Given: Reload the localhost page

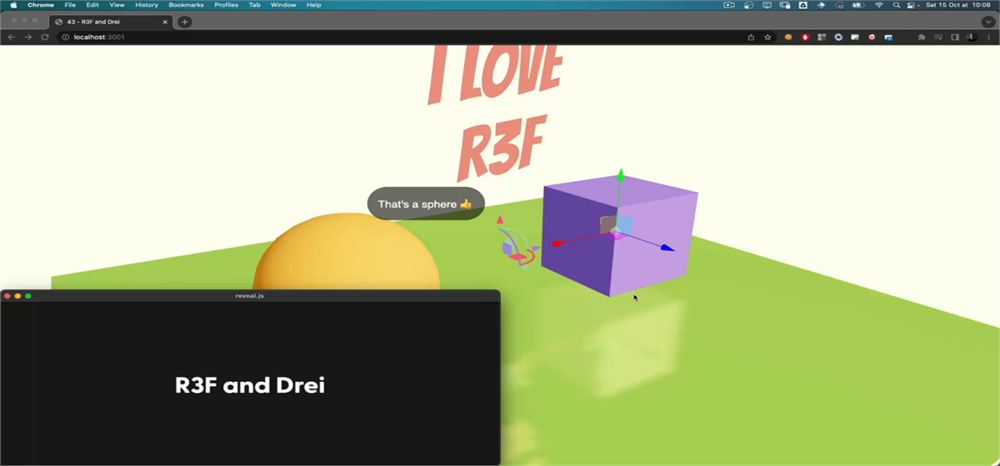Looking at the screenshot, I should [x=45, y=37].
